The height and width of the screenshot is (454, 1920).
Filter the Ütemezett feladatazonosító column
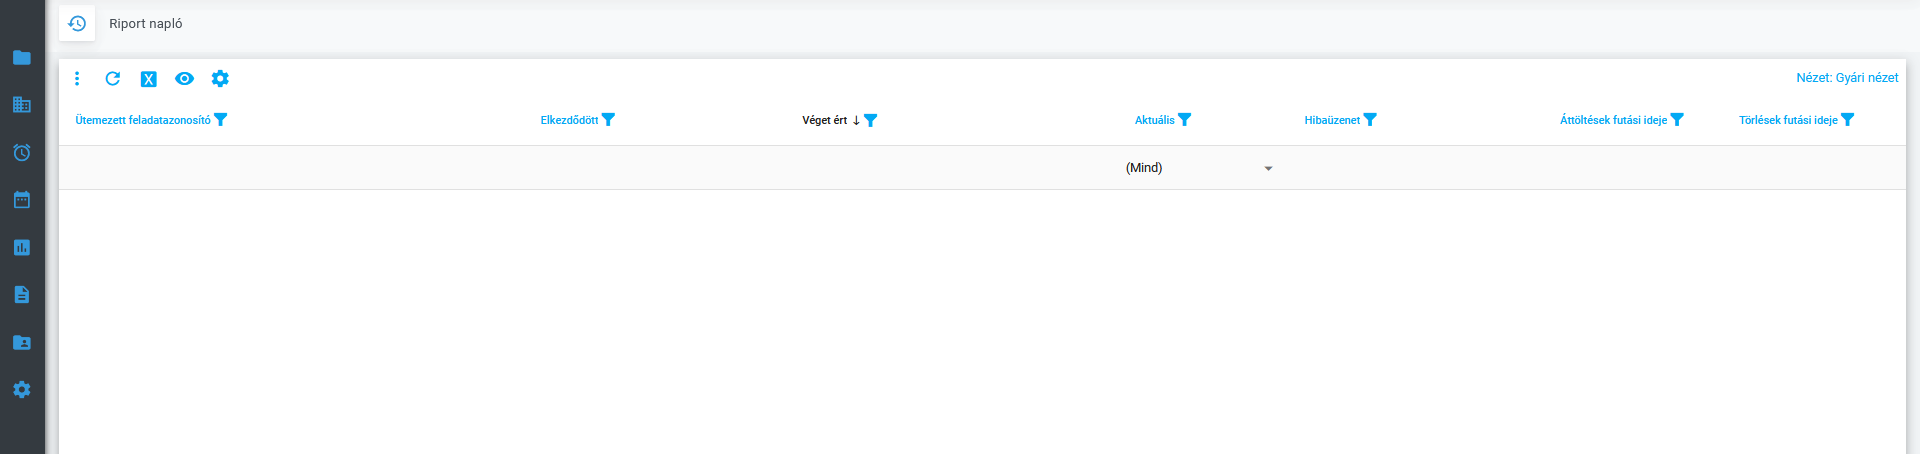pyautogui.click(x=221, y=120)
